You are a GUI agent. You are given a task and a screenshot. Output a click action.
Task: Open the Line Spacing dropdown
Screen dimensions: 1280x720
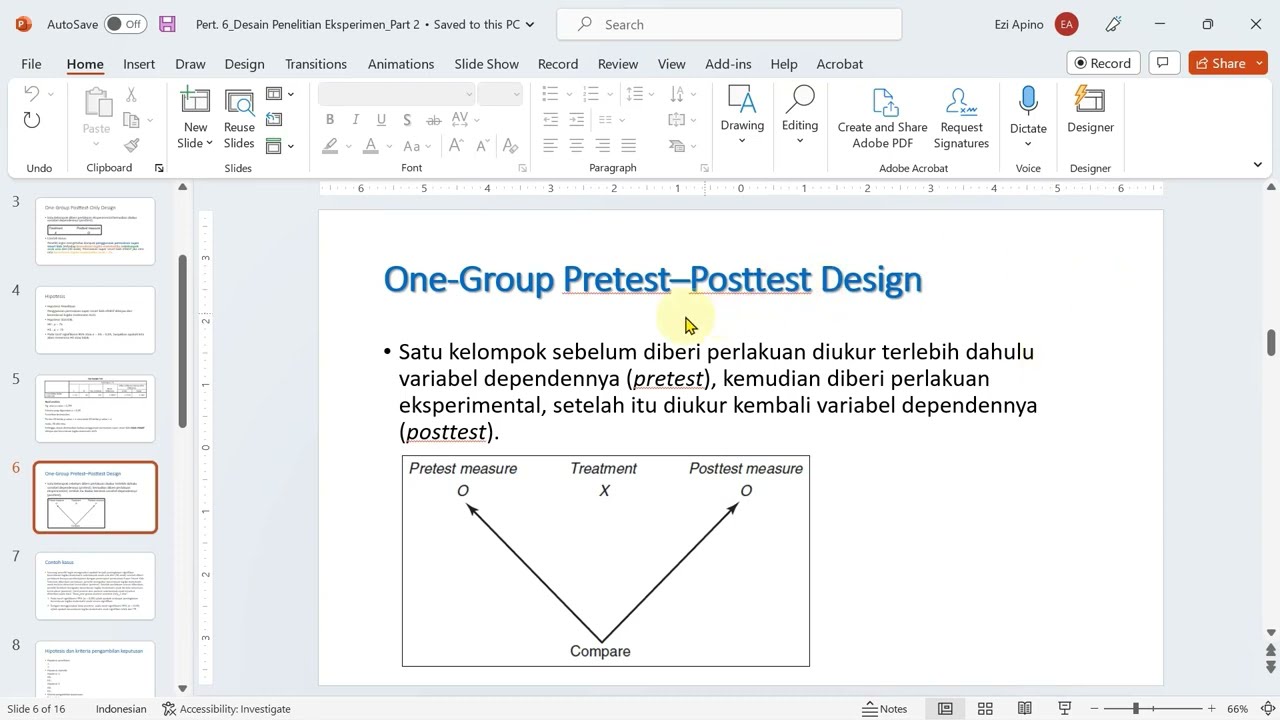point(641,94)
